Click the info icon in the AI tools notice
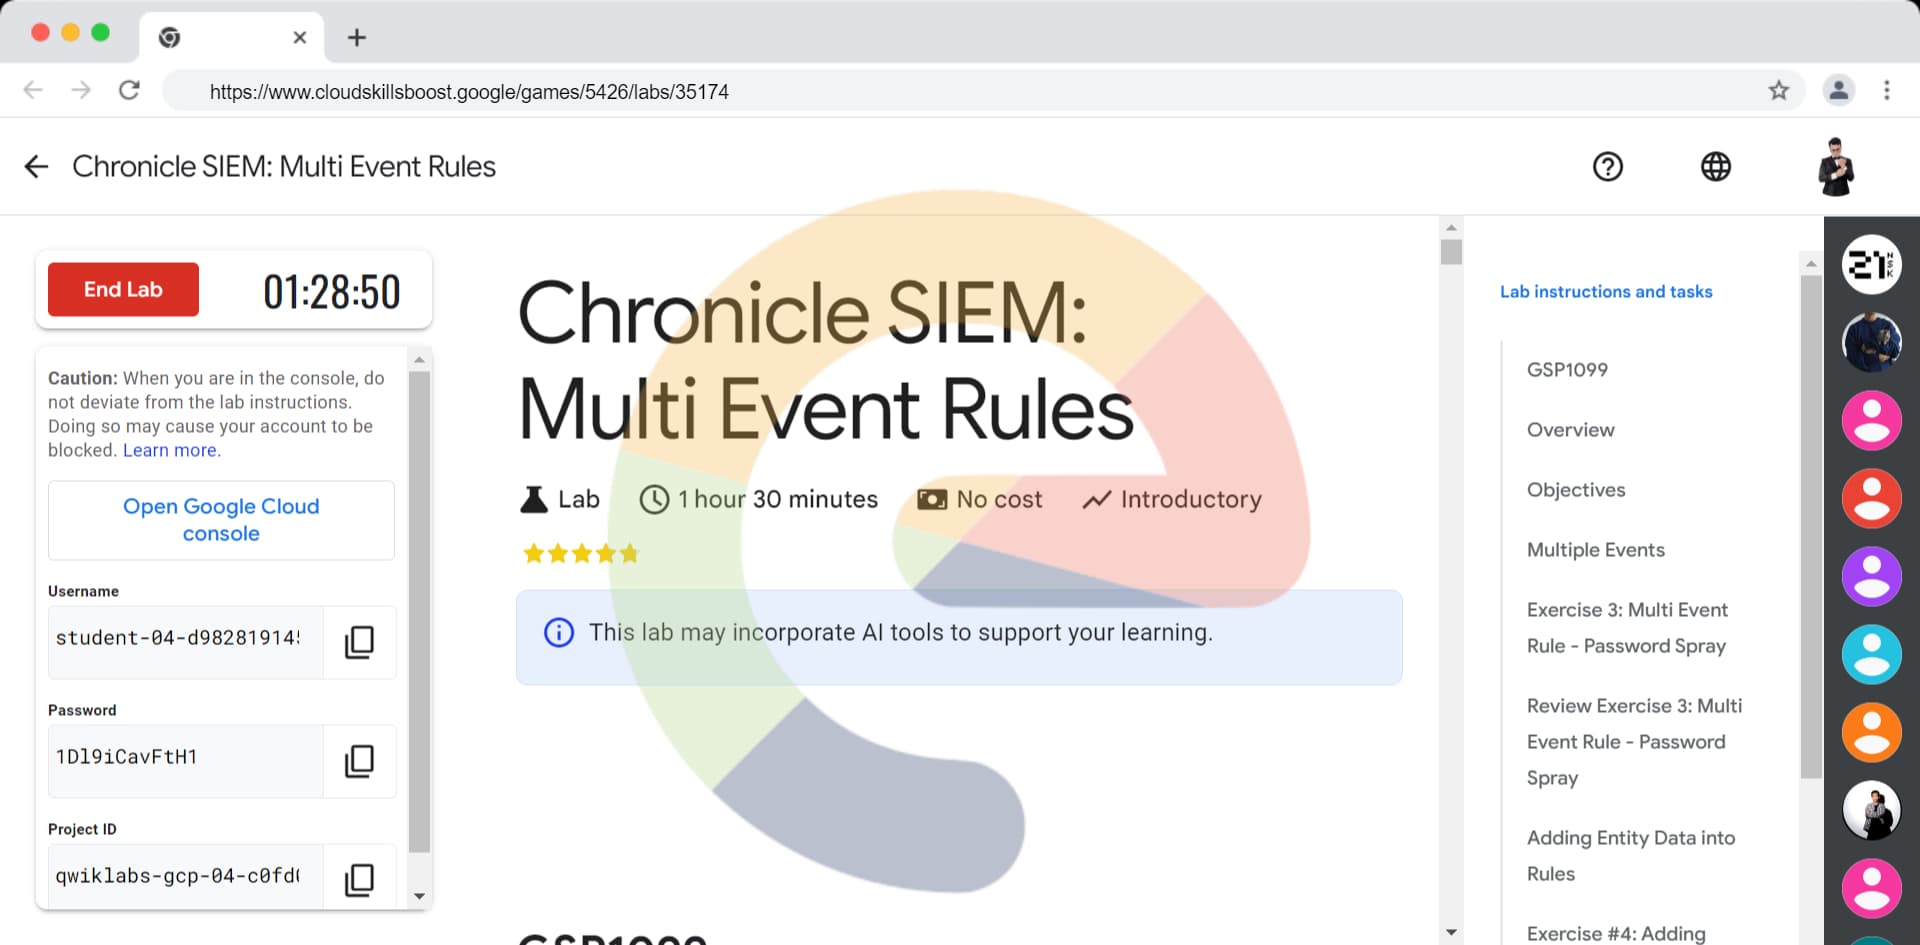1920x945 pixels. click(559, 633)
